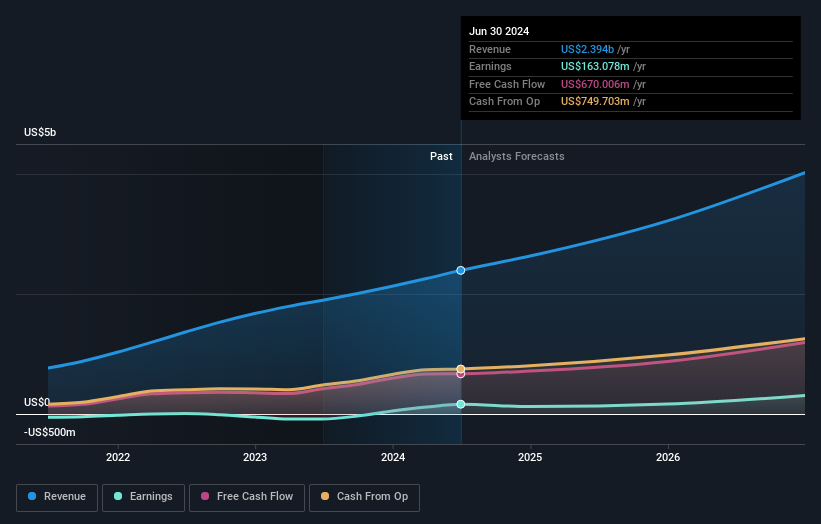Click the US$670.006m free cash flow value

(595, 84)
